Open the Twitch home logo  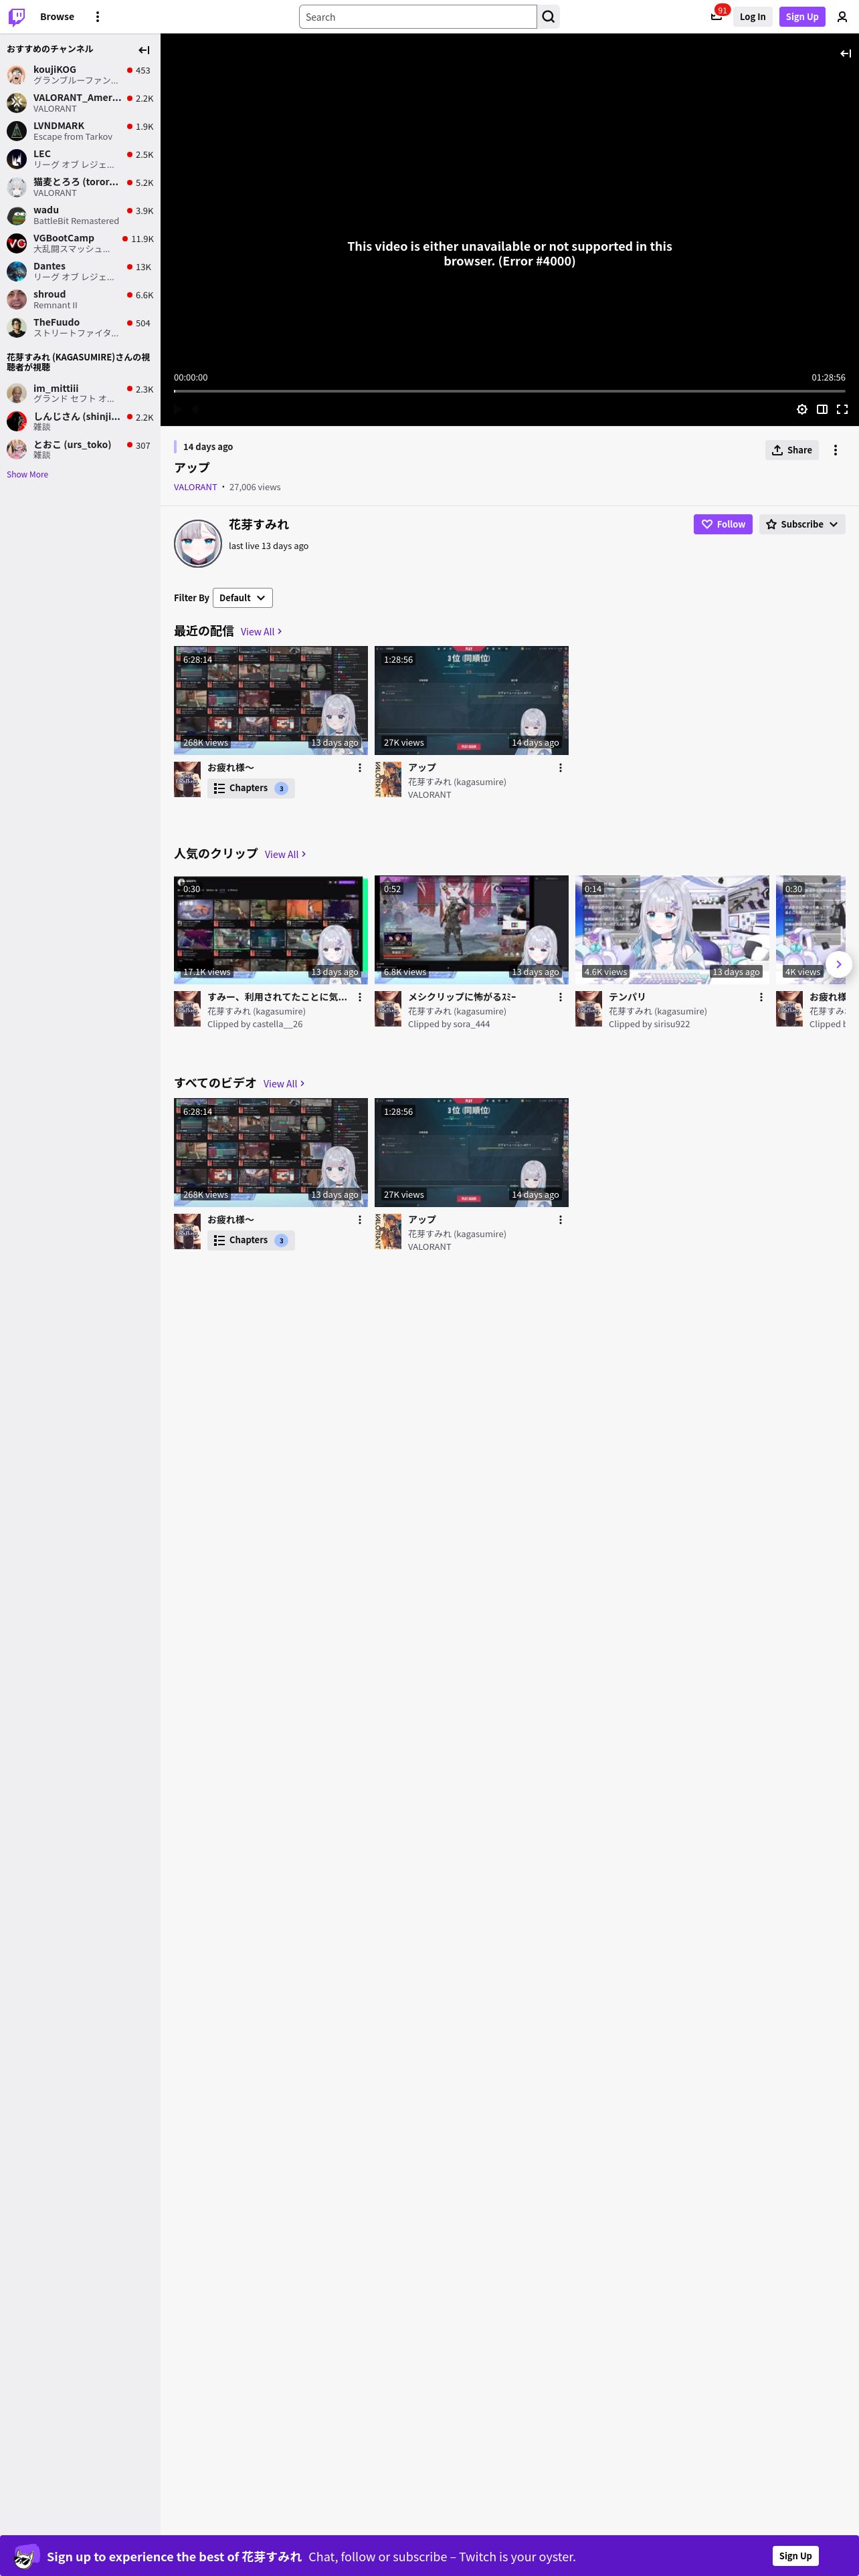(17, 17)
